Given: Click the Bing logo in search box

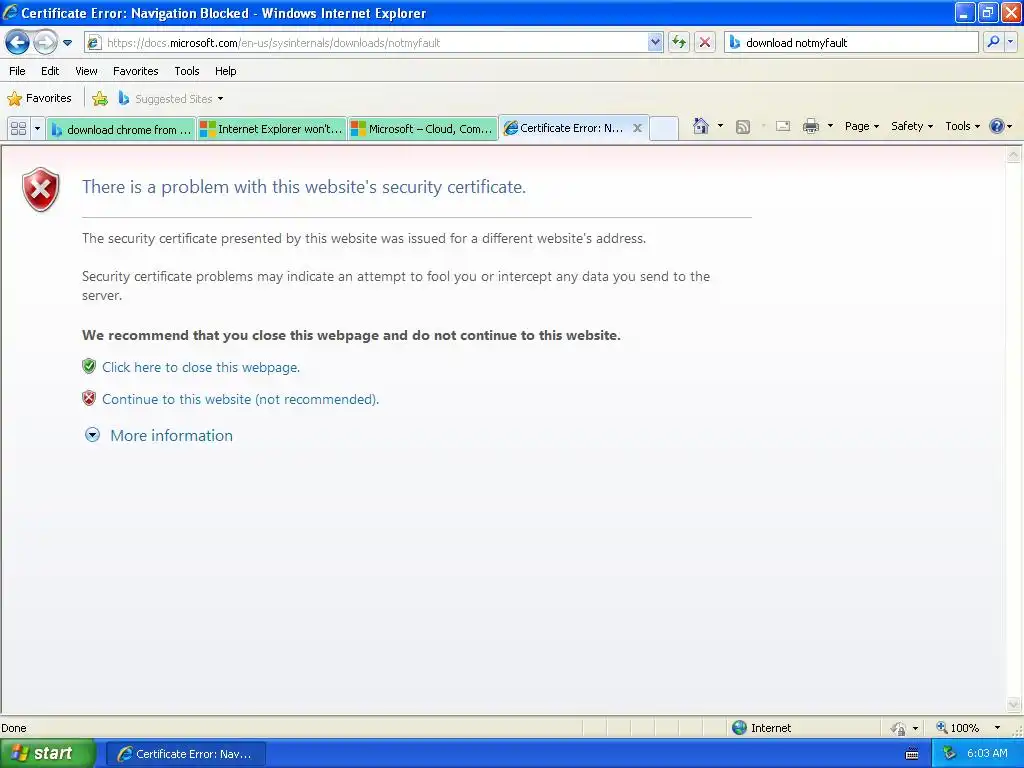Looking at the screenshot, I should click(x=735, y=43).
